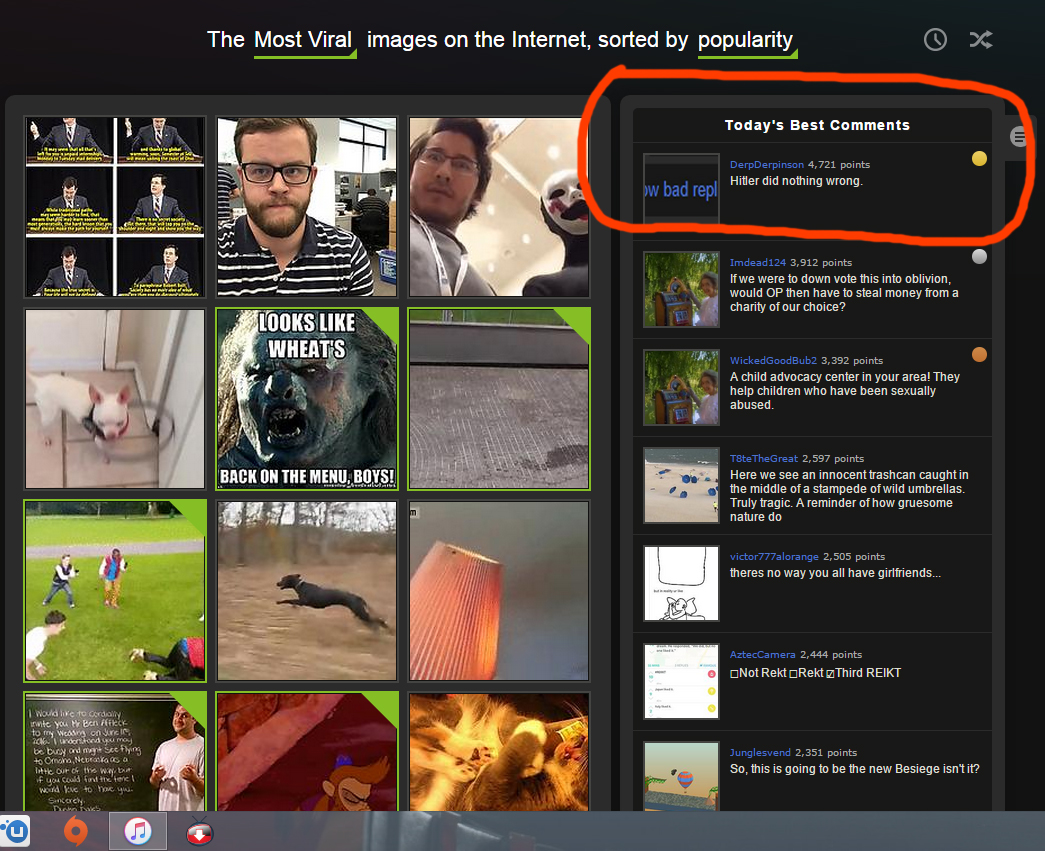1045x851 pixels.
Task: Open the umbrellas beach thumbnail in comments
Action: point(681,485)
